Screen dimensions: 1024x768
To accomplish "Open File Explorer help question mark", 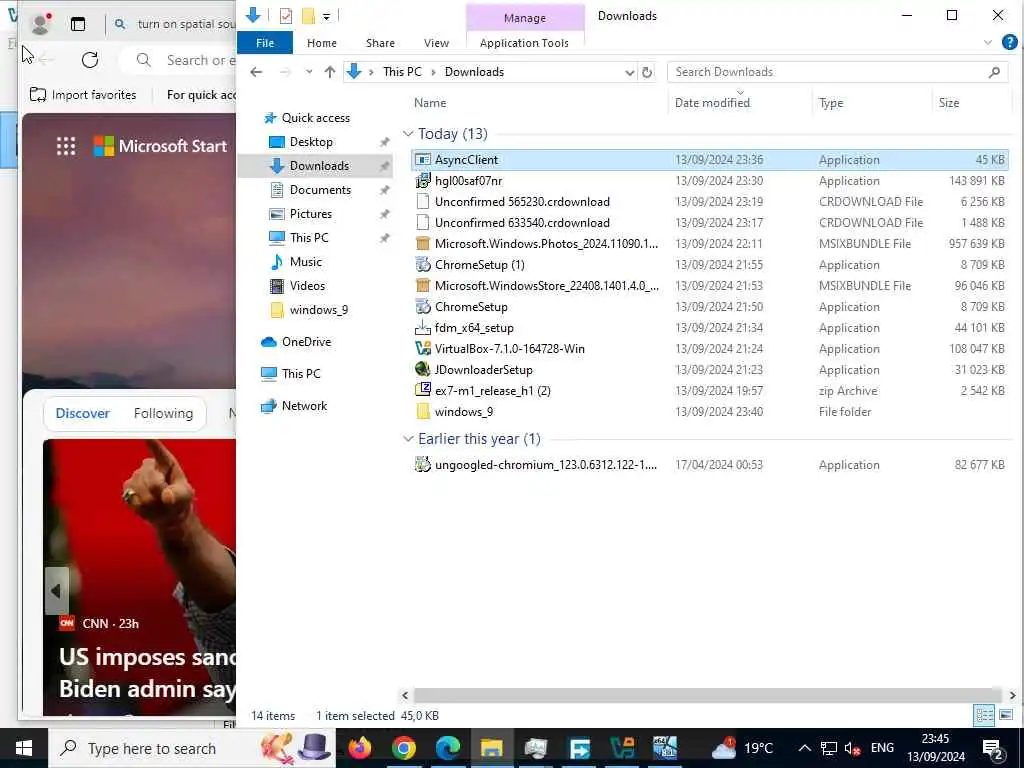I will pos(1009,42).
